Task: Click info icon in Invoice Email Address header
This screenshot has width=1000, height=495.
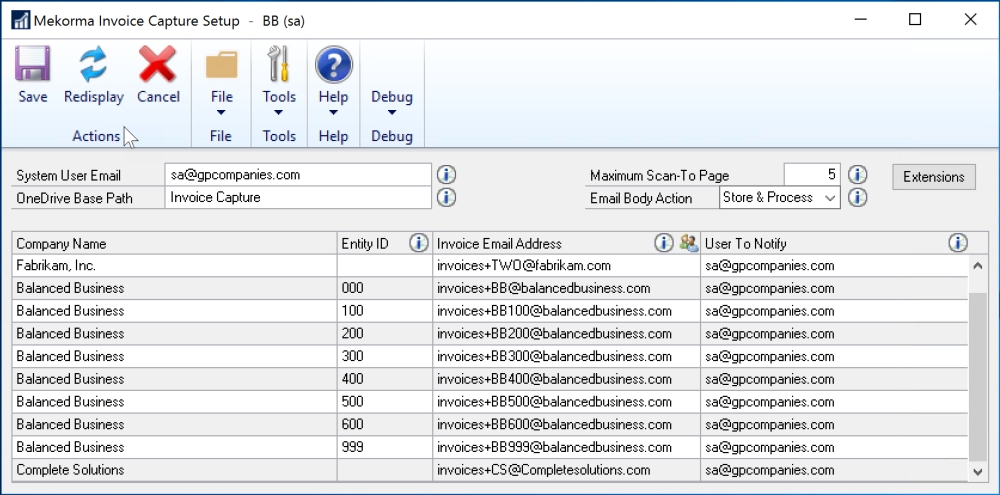Action: (x=664, y=242)
